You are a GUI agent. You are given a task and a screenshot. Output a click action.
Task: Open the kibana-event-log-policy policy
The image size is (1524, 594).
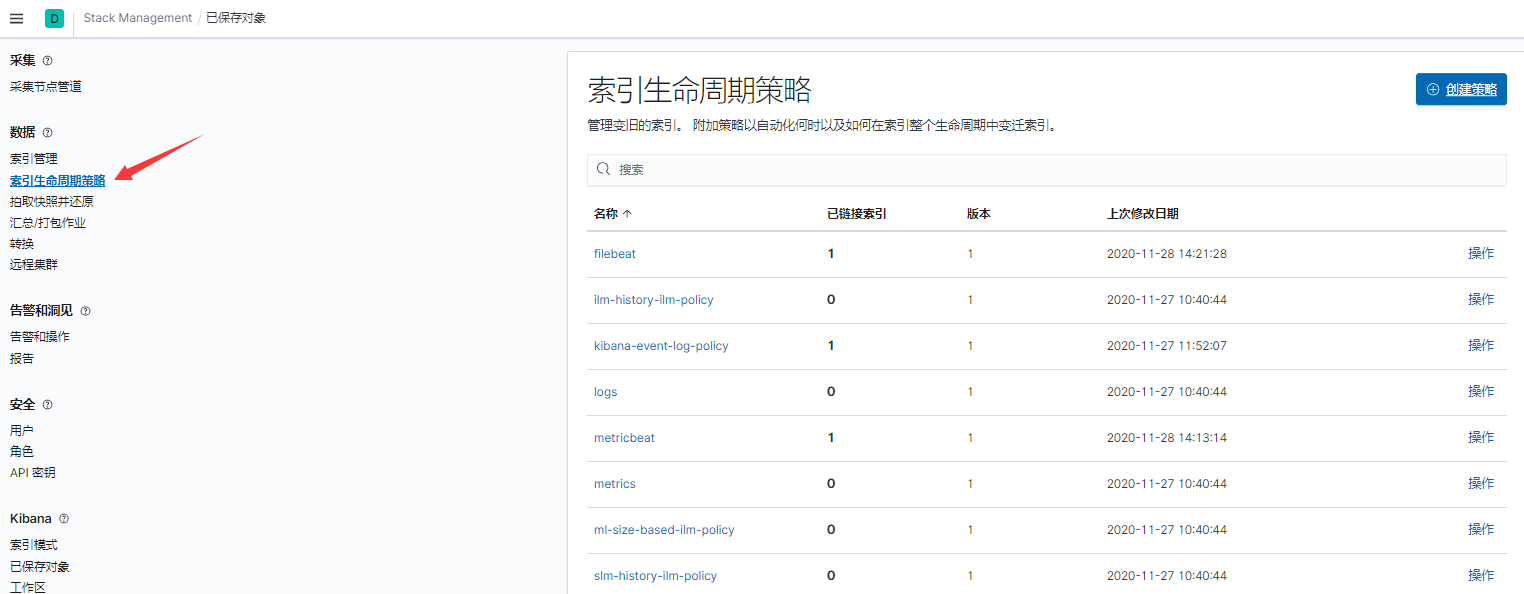(x=661, y=346)
